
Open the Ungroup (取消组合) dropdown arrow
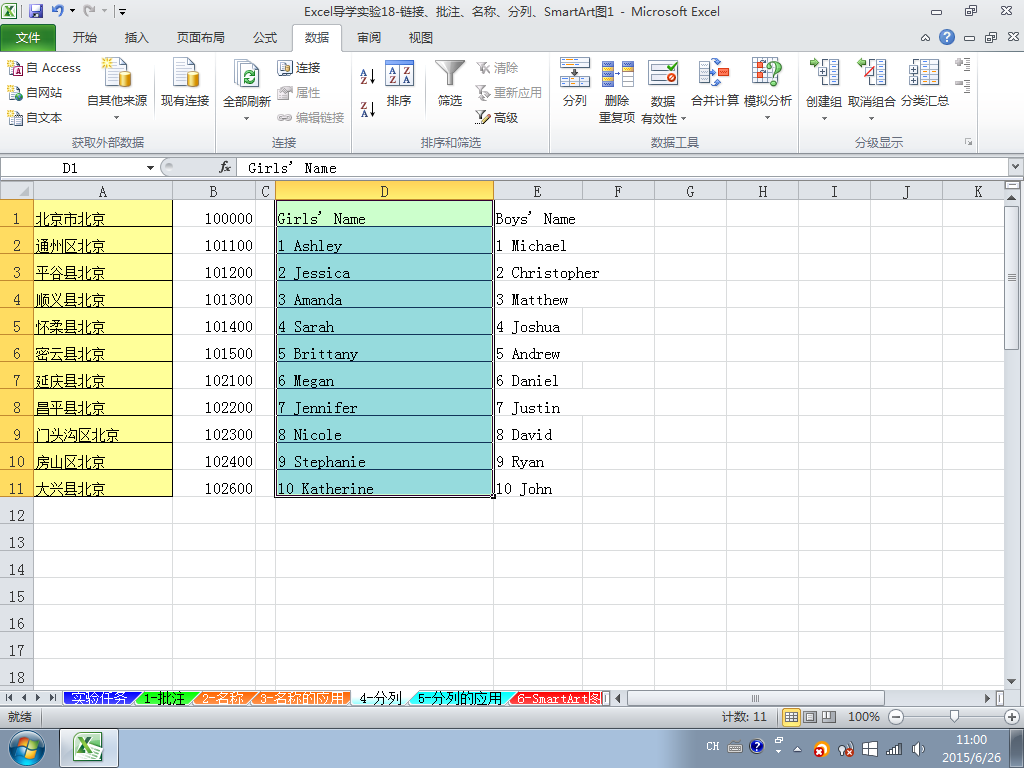[x=872, y=119]
